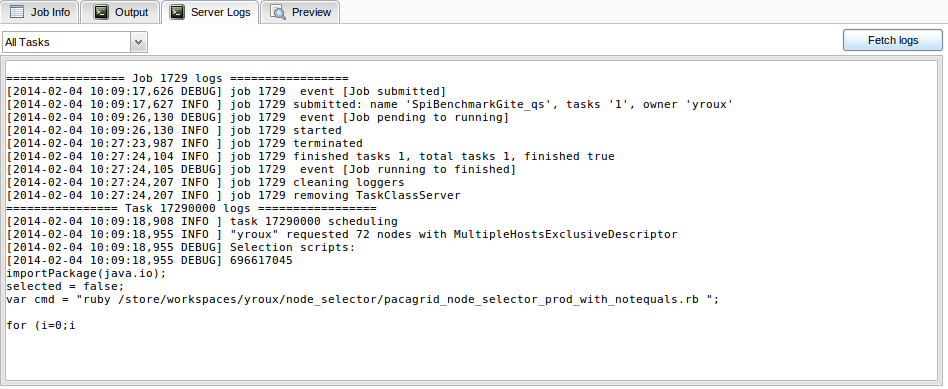This screenshot has height=389, width=948.
Task: Click the 'job 1729 terminated' log line
Action: pos(184,143)
